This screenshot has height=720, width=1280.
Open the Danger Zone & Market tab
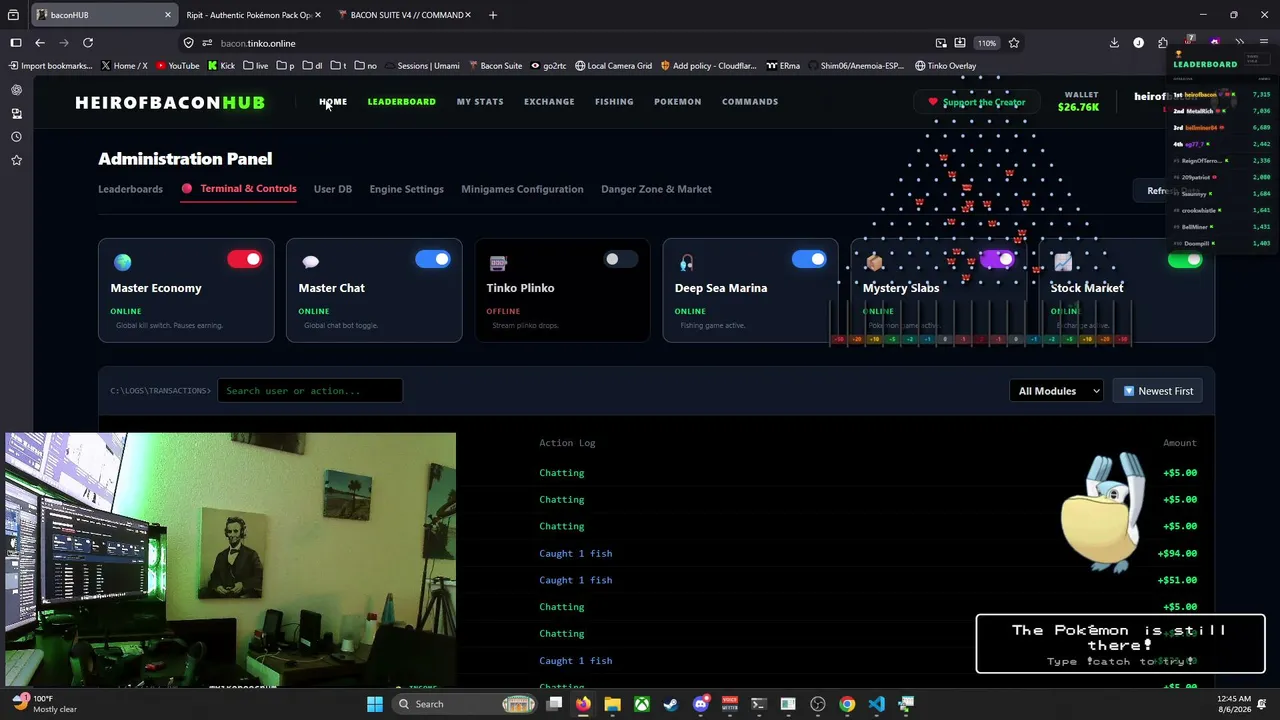click(656, 189)
